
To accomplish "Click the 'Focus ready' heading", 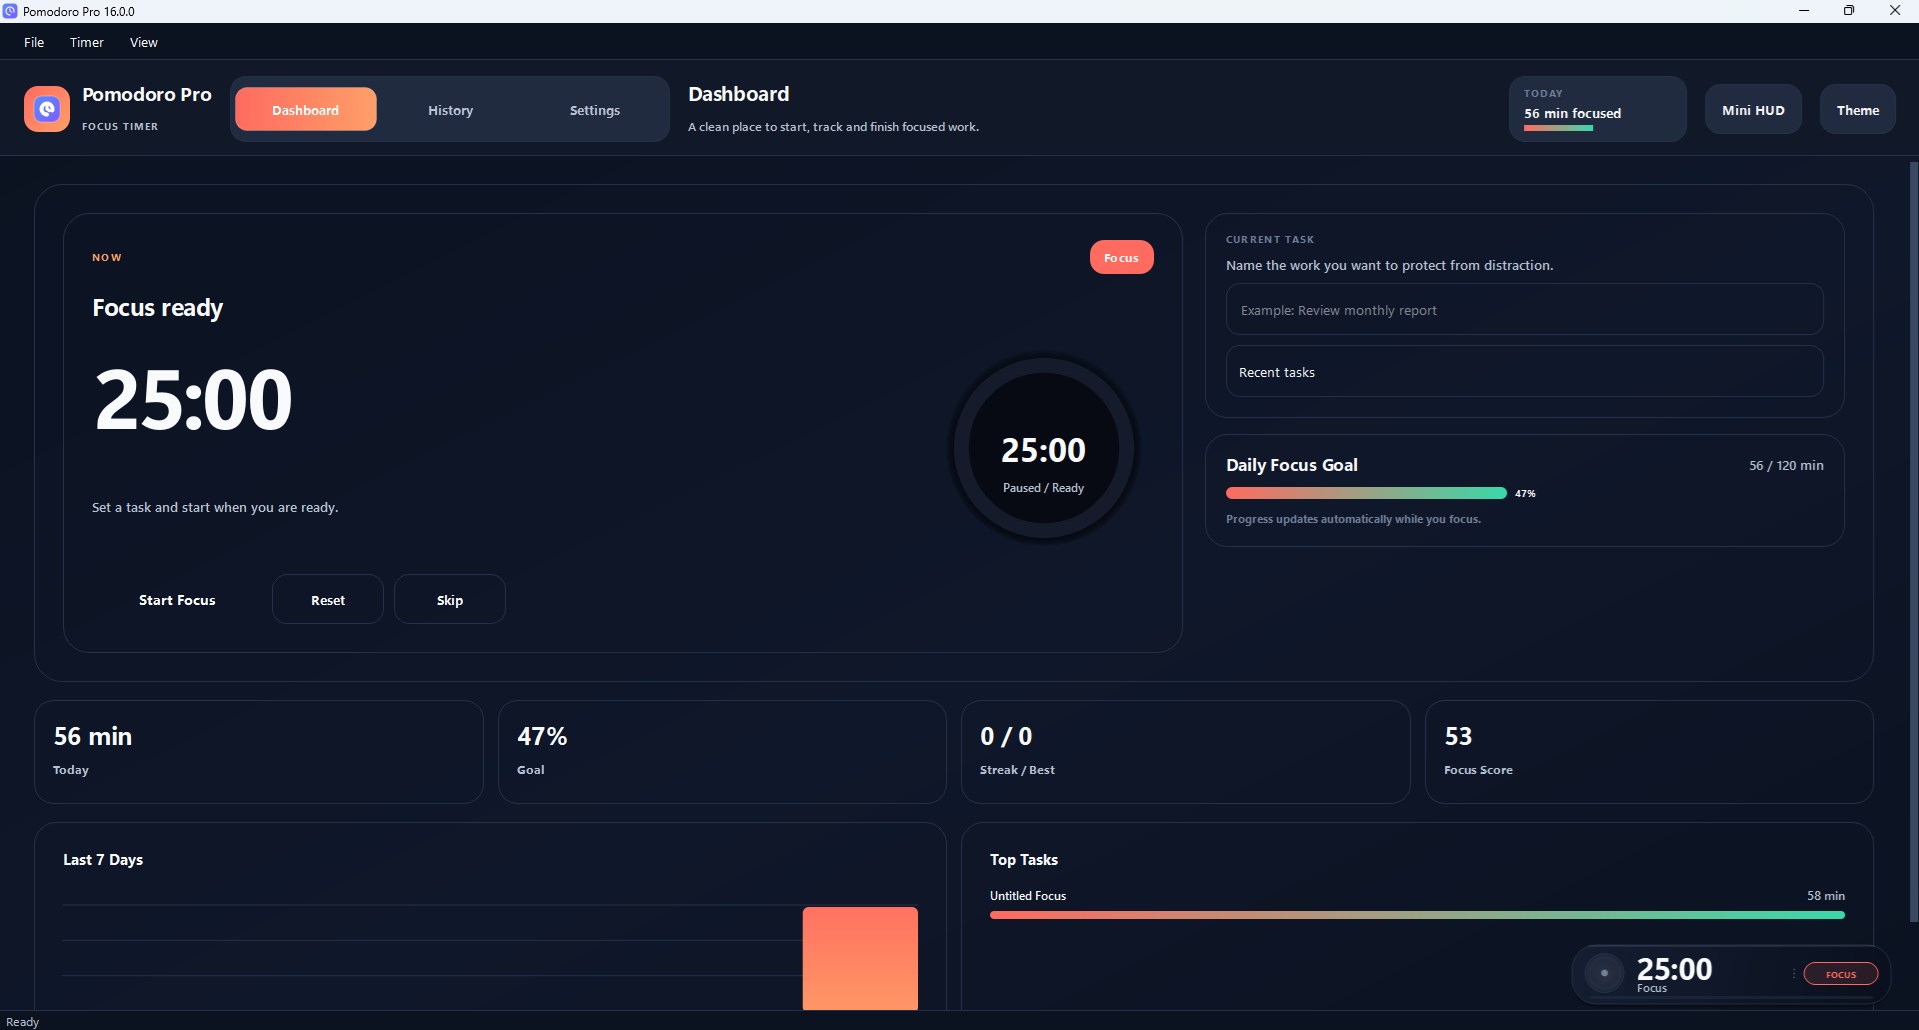I will click(158, 308).
